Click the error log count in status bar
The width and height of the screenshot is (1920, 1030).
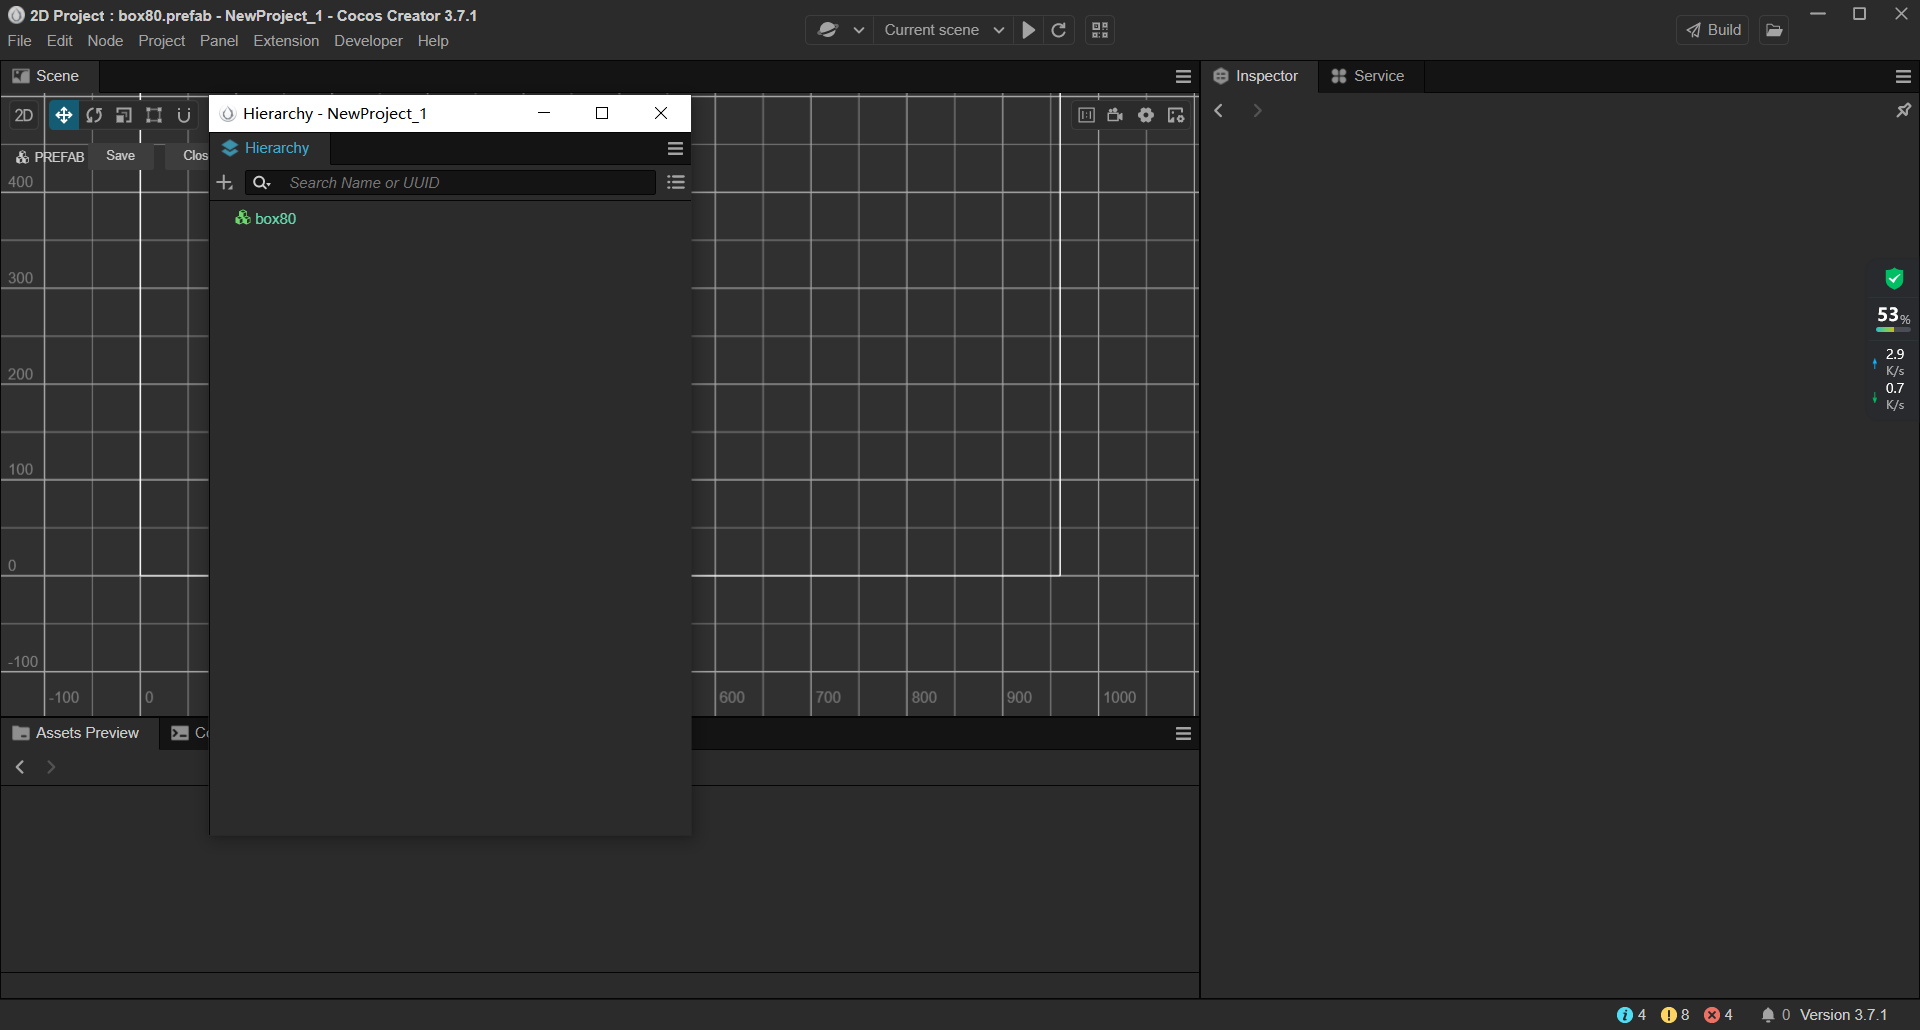pyautogui.click(x=1719, y=1015)
